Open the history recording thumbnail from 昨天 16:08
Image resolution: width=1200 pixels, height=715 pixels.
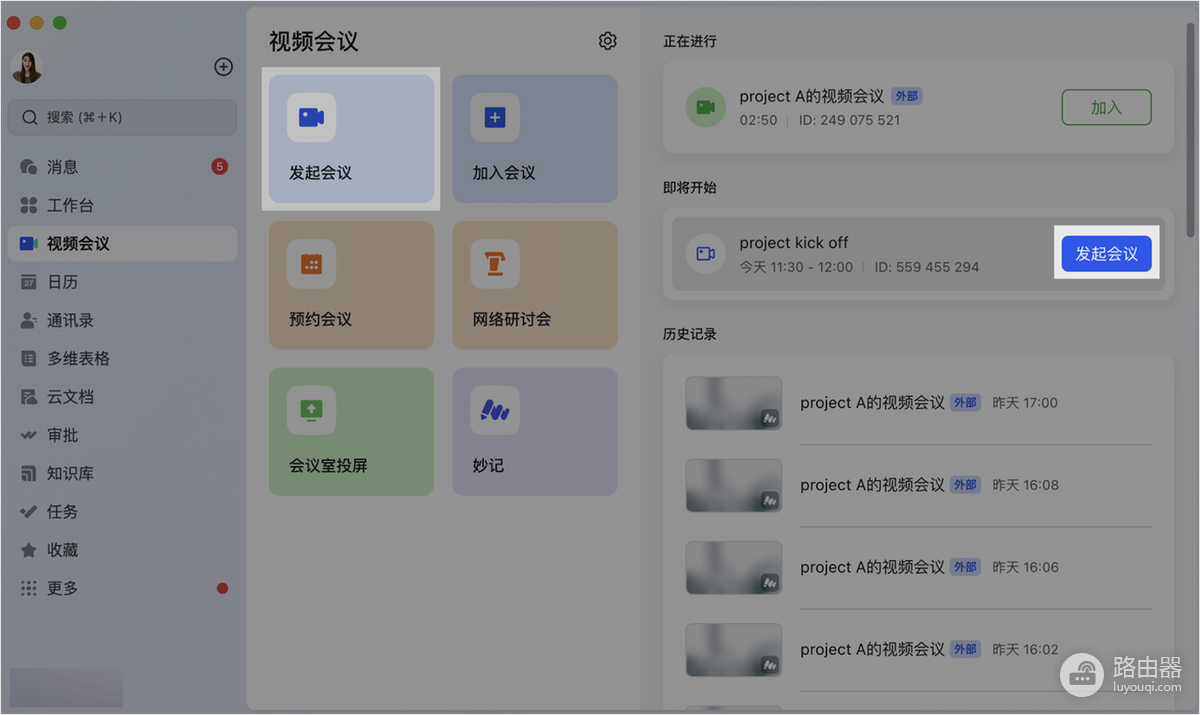click(x=734, y=485)
